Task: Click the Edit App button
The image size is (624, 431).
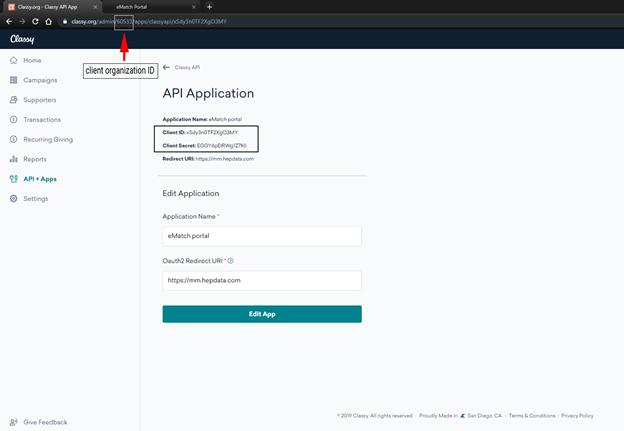Action: 262,314
